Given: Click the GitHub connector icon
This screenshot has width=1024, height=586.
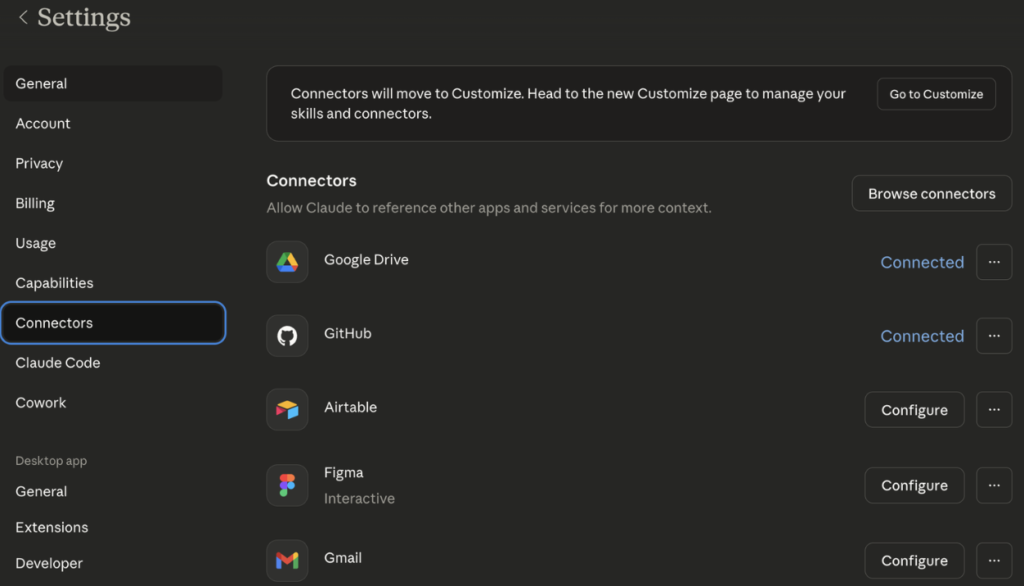Looking at the screenshot, I should (x=287, y=336).
